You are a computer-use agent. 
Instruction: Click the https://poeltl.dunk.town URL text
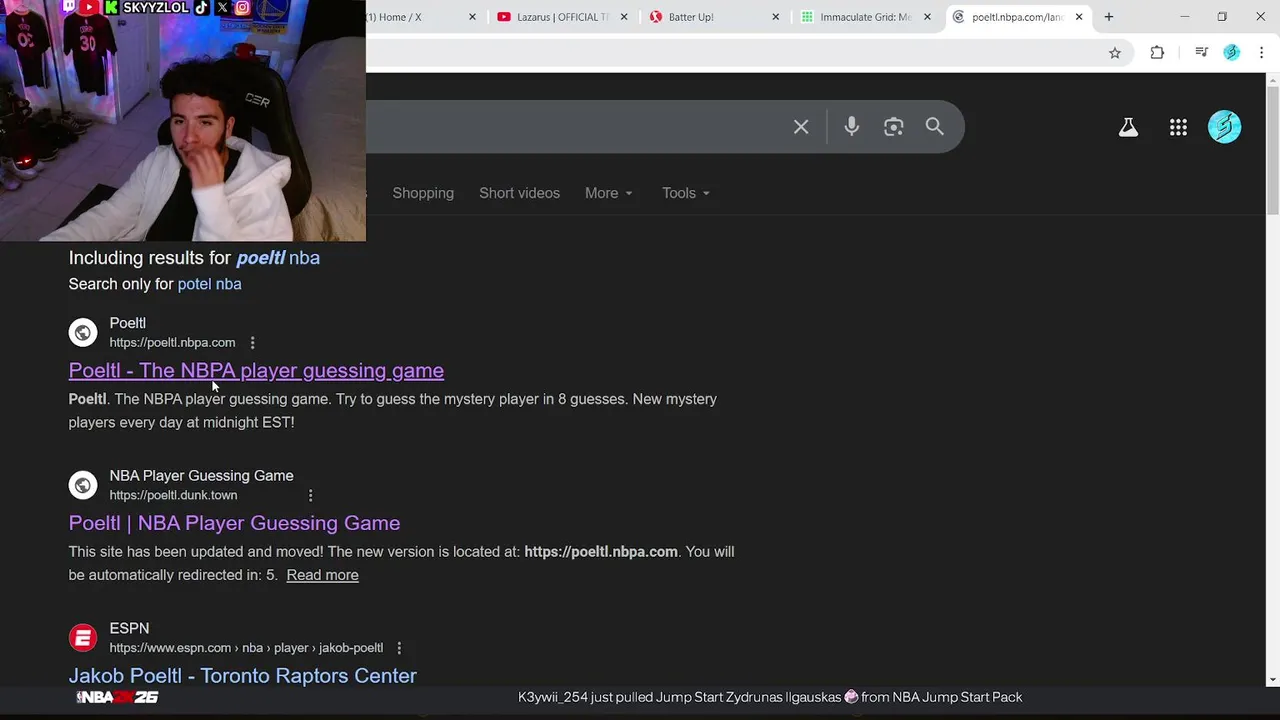coord(173,495)
